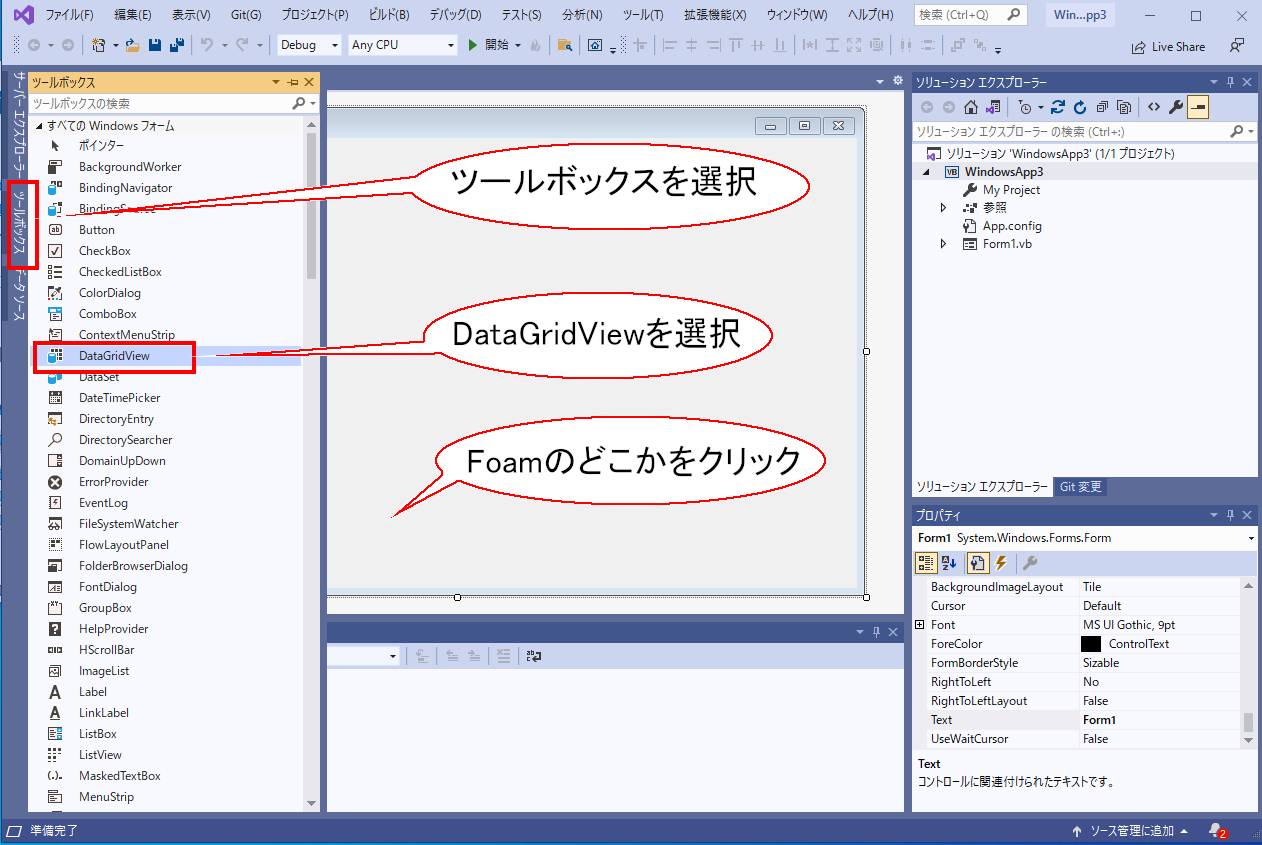Show events with the lightning bolt icon
The height and width of the screenshot is (845, 1262).
[x=1001, y=563]
